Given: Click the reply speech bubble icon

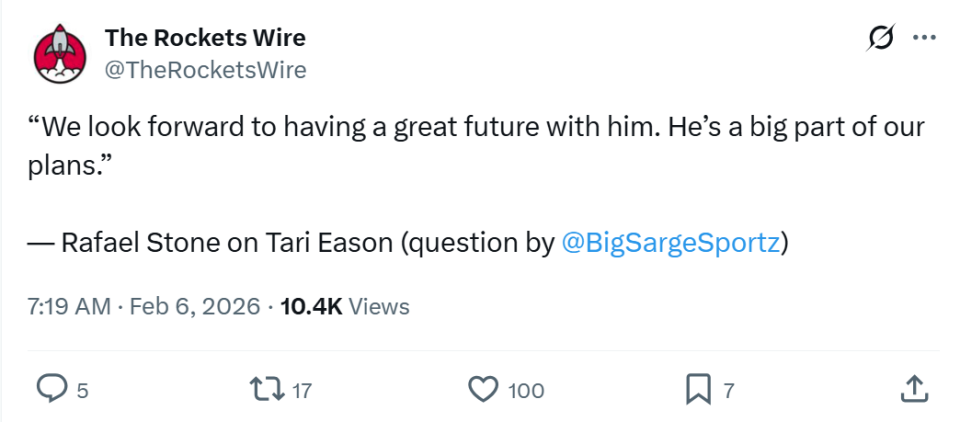Looking at the screenshot, I should [x=50, y=389].
